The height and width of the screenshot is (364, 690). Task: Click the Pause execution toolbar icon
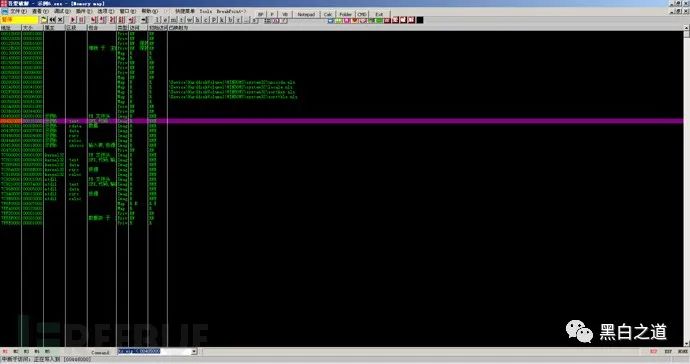81,20
